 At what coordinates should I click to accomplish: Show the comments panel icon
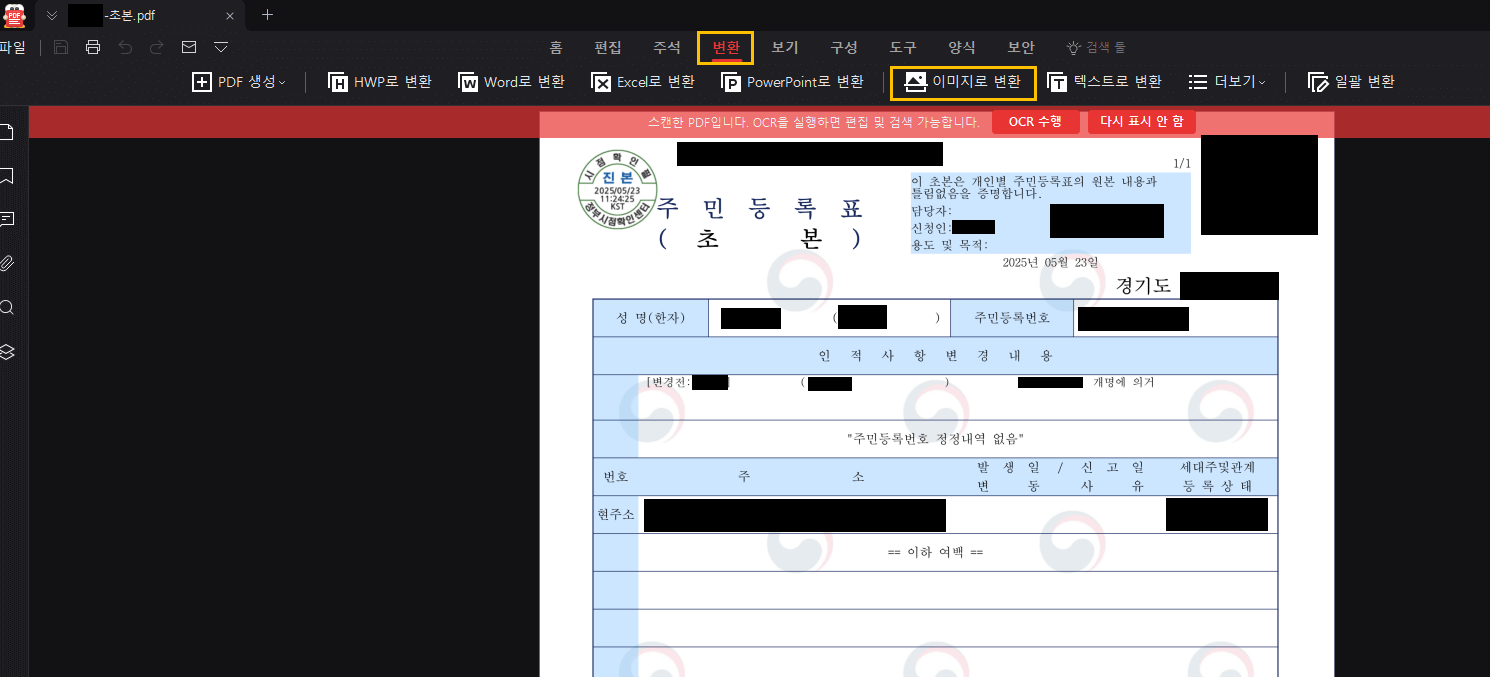(6, 219)
